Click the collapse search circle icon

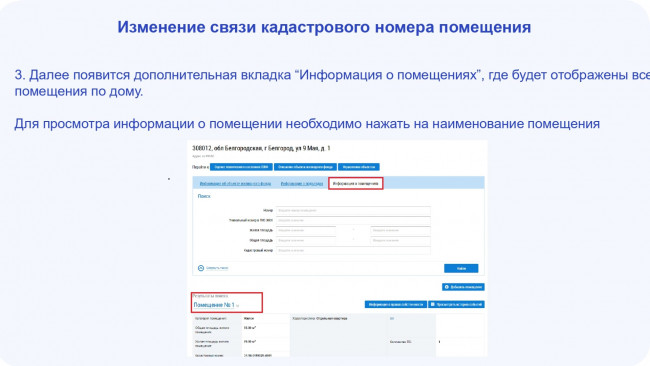[x=201, y=268]
